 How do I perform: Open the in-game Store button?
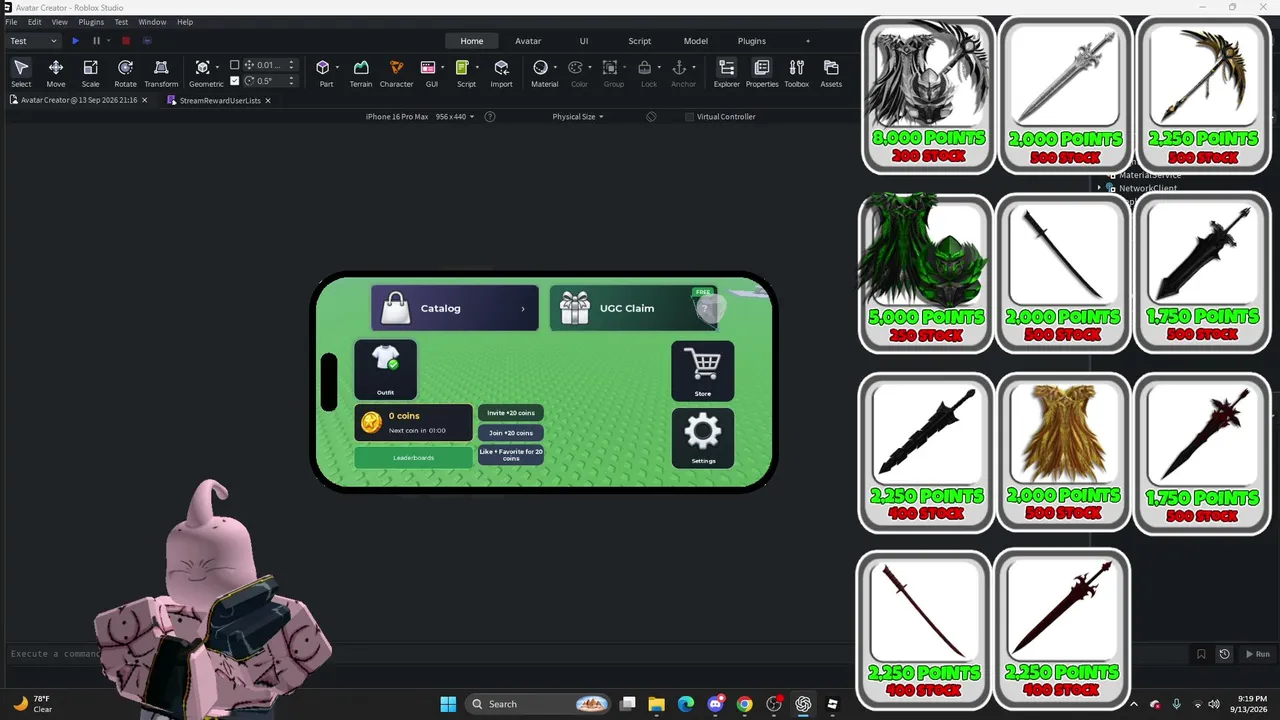click(x=703, y=371)
